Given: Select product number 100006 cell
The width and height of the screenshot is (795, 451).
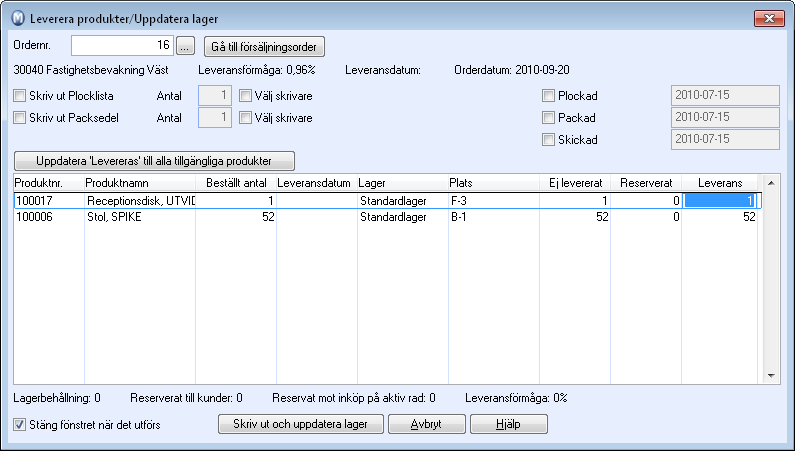Looking at the screenshot, I should (49, 217).
